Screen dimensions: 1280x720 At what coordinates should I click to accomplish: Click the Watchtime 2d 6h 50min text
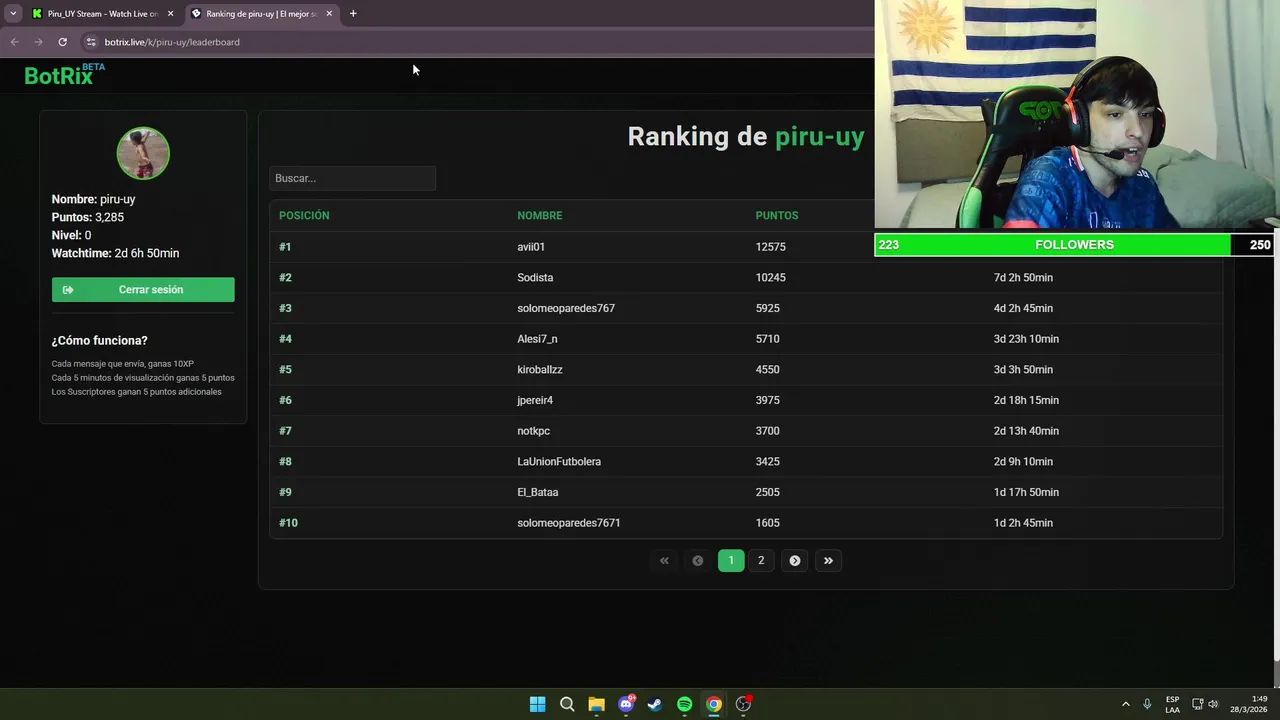pyautogui.click(x=116, y=254)
